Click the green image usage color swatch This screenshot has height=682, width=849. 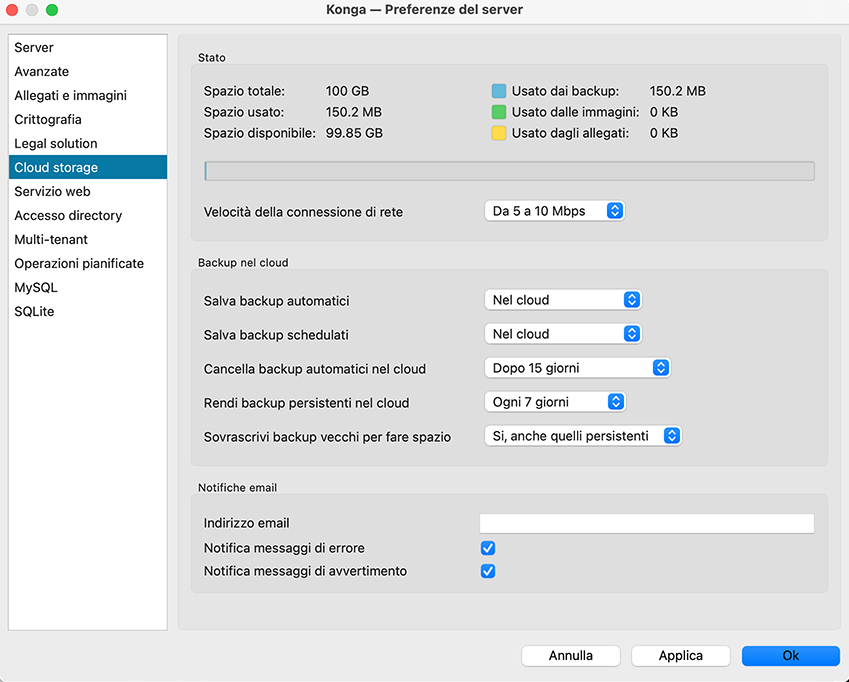(498, 112)
